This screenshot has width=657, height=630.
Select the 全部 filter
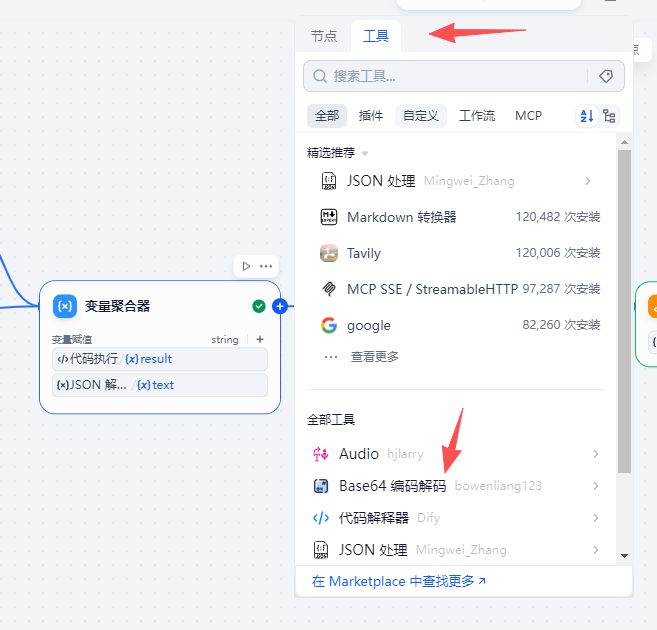coord(327,116)
